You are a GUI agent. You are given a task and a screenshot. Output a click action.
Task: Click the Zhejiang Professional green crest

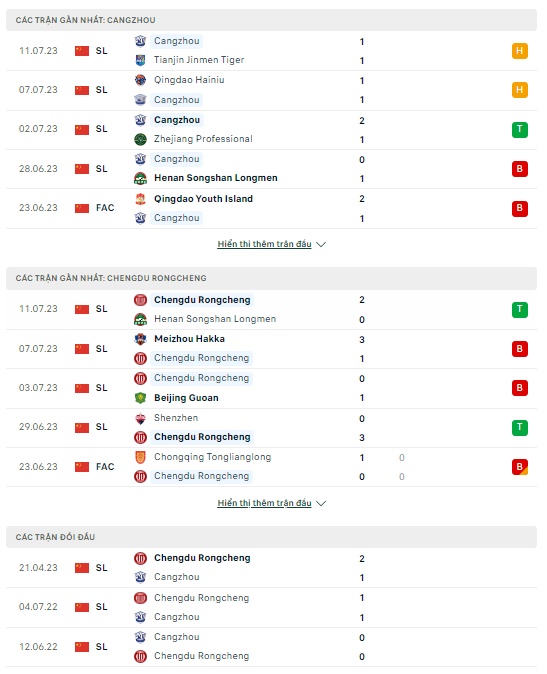tap(140, 139)
